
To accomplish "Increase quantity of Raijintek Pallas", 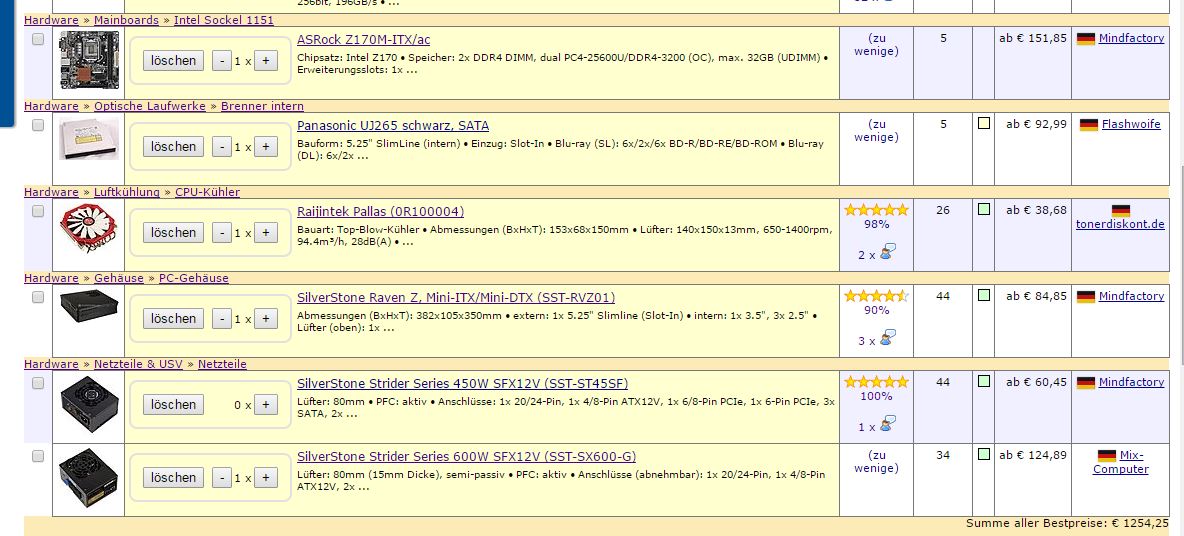I will [266, 233].
